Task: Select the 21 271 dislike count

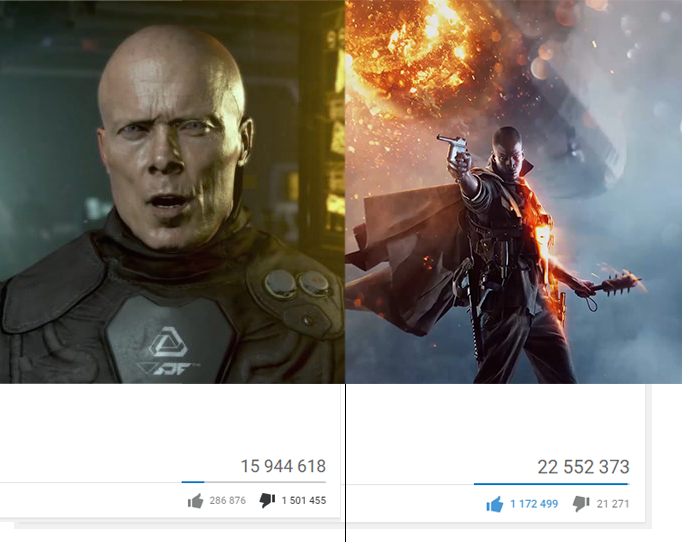Action: [x=613, y=504]
